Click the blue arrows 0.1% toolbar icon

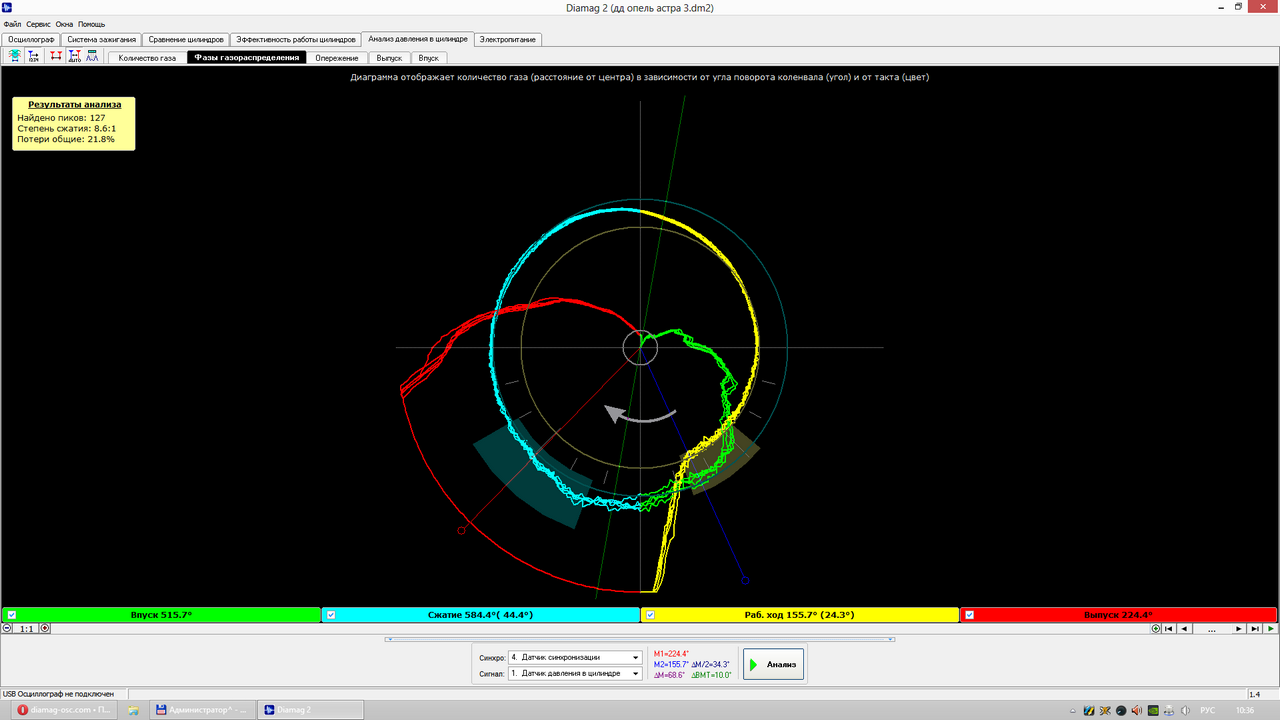(x=33, y=57)
